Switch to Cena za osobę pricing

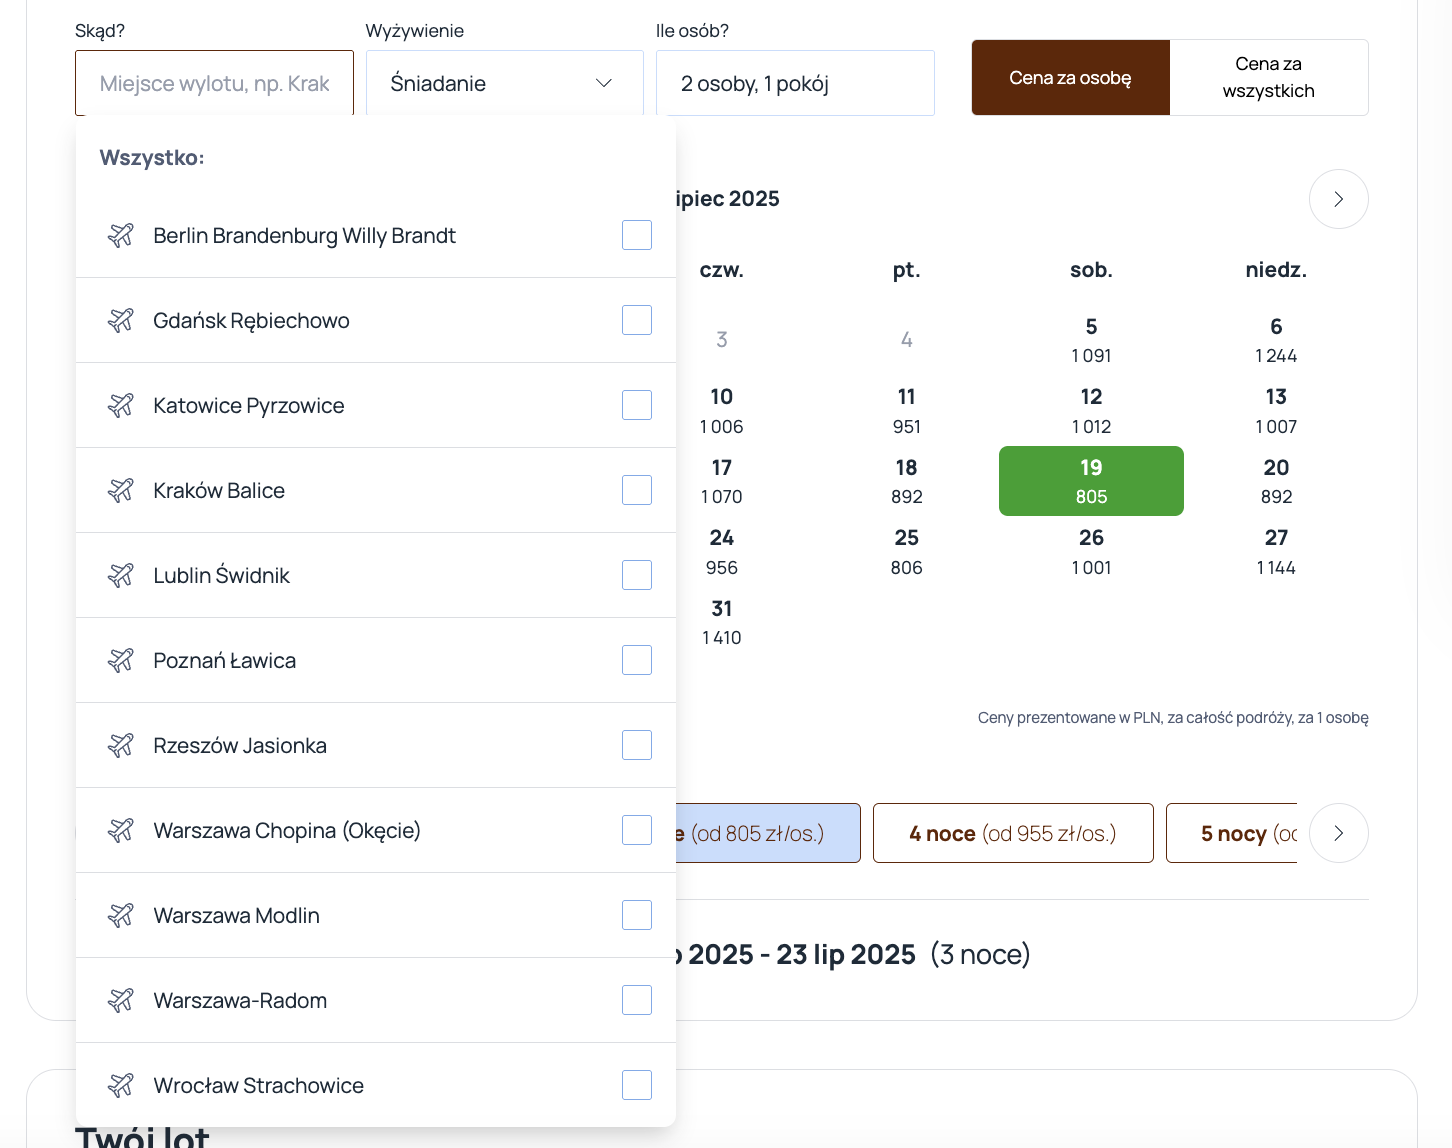(1070, 78)
